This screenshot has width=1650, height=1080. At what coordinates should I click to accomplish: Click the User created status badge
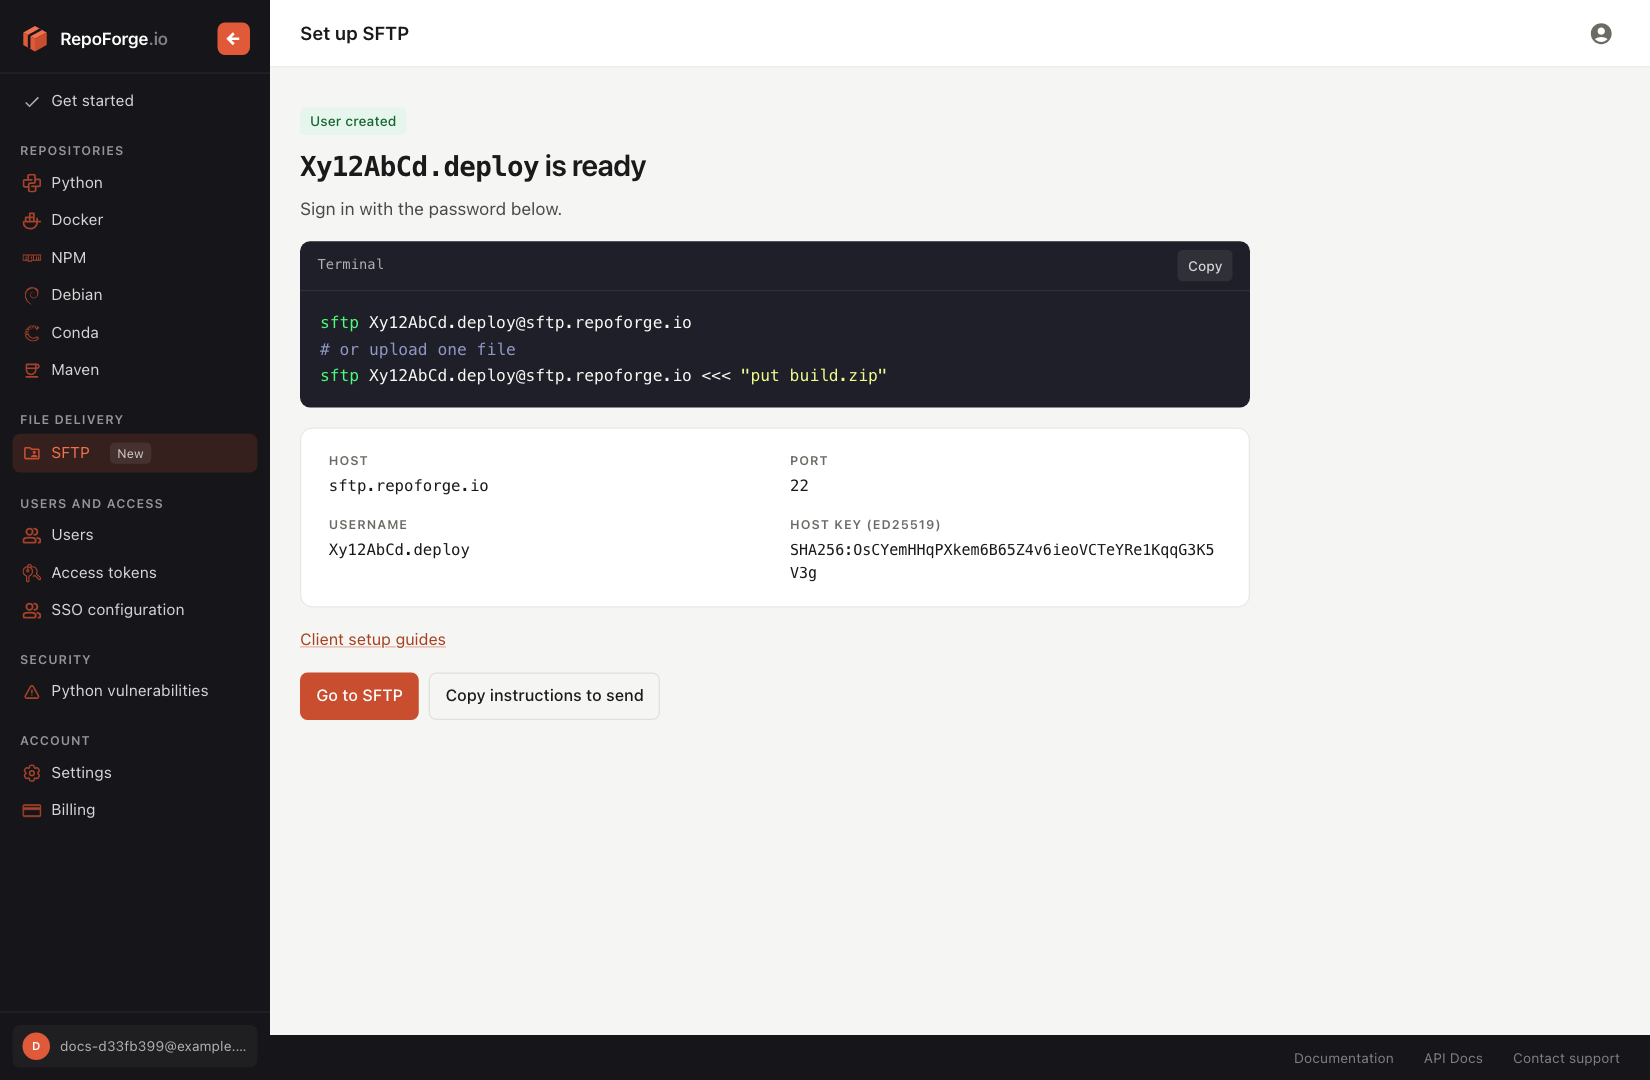pos(353,121)
